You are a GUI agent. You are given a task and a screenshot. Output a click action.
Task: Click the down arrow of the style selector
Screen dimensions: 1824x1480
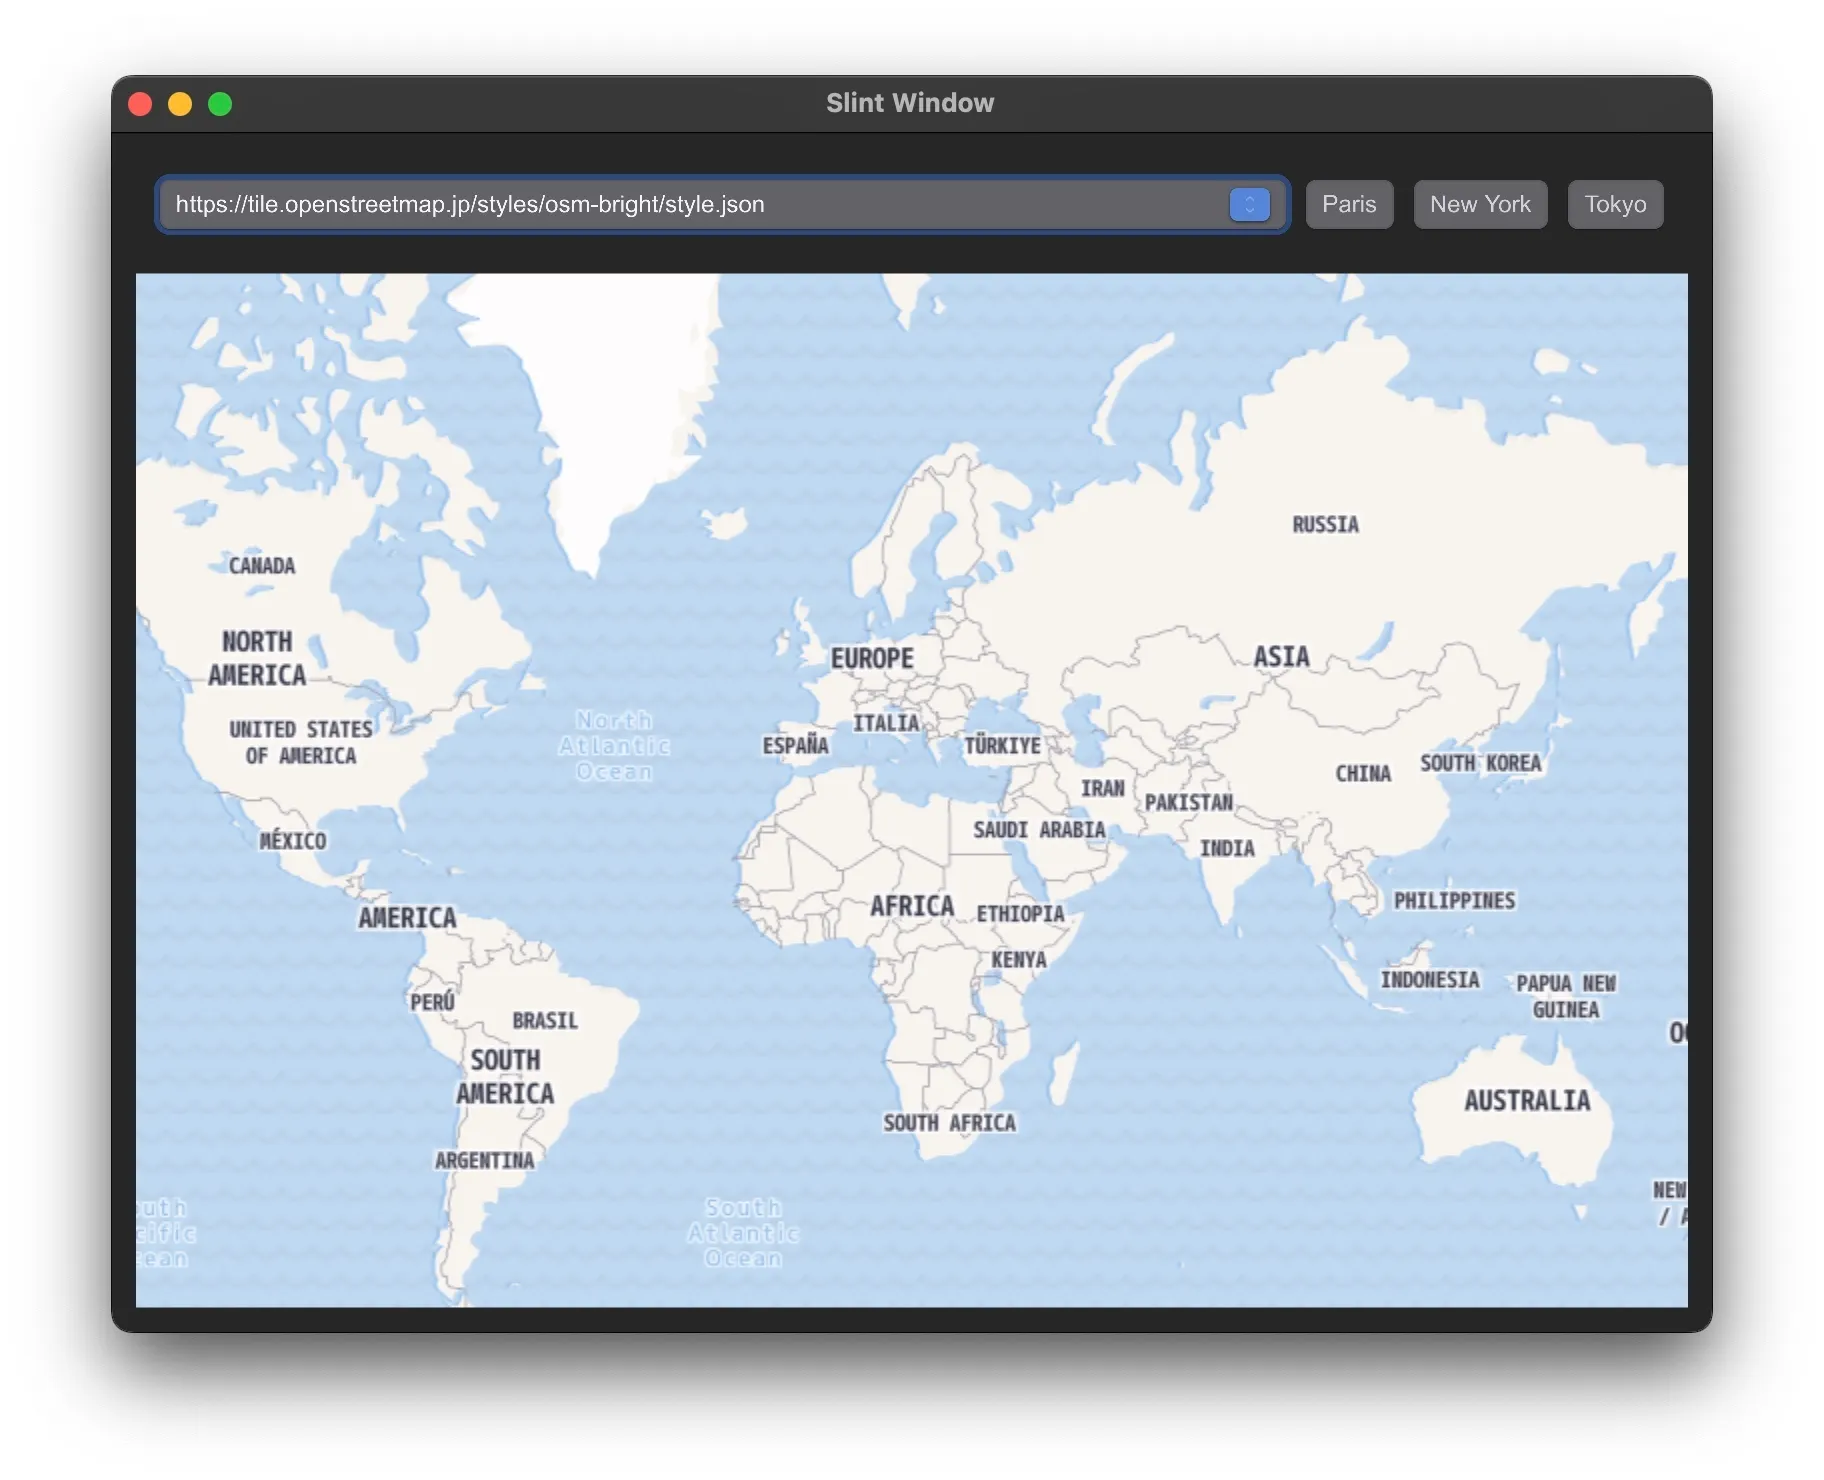[1248, 211]
